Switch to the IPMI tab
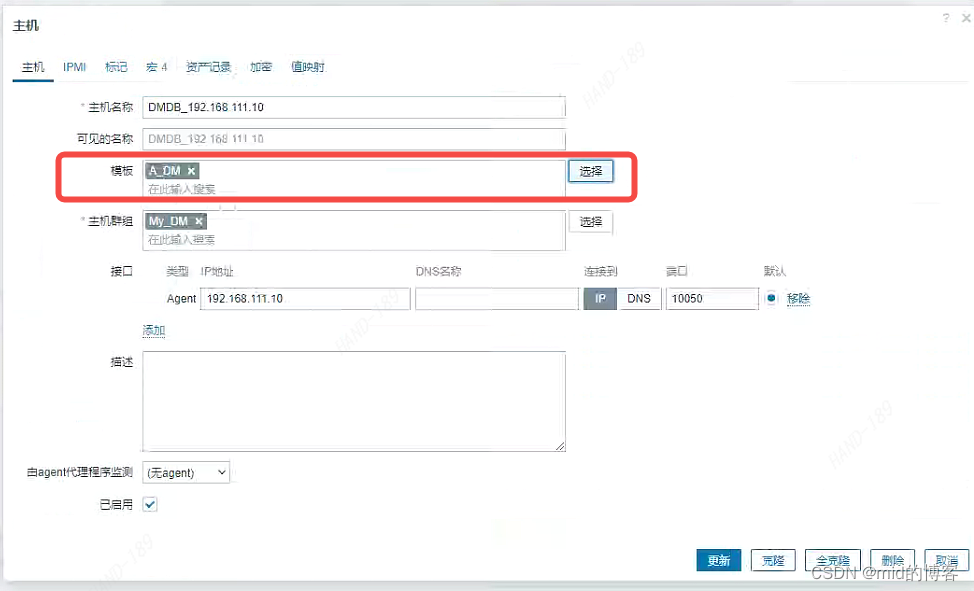This screenshot has height=591, width=974. 75,67
